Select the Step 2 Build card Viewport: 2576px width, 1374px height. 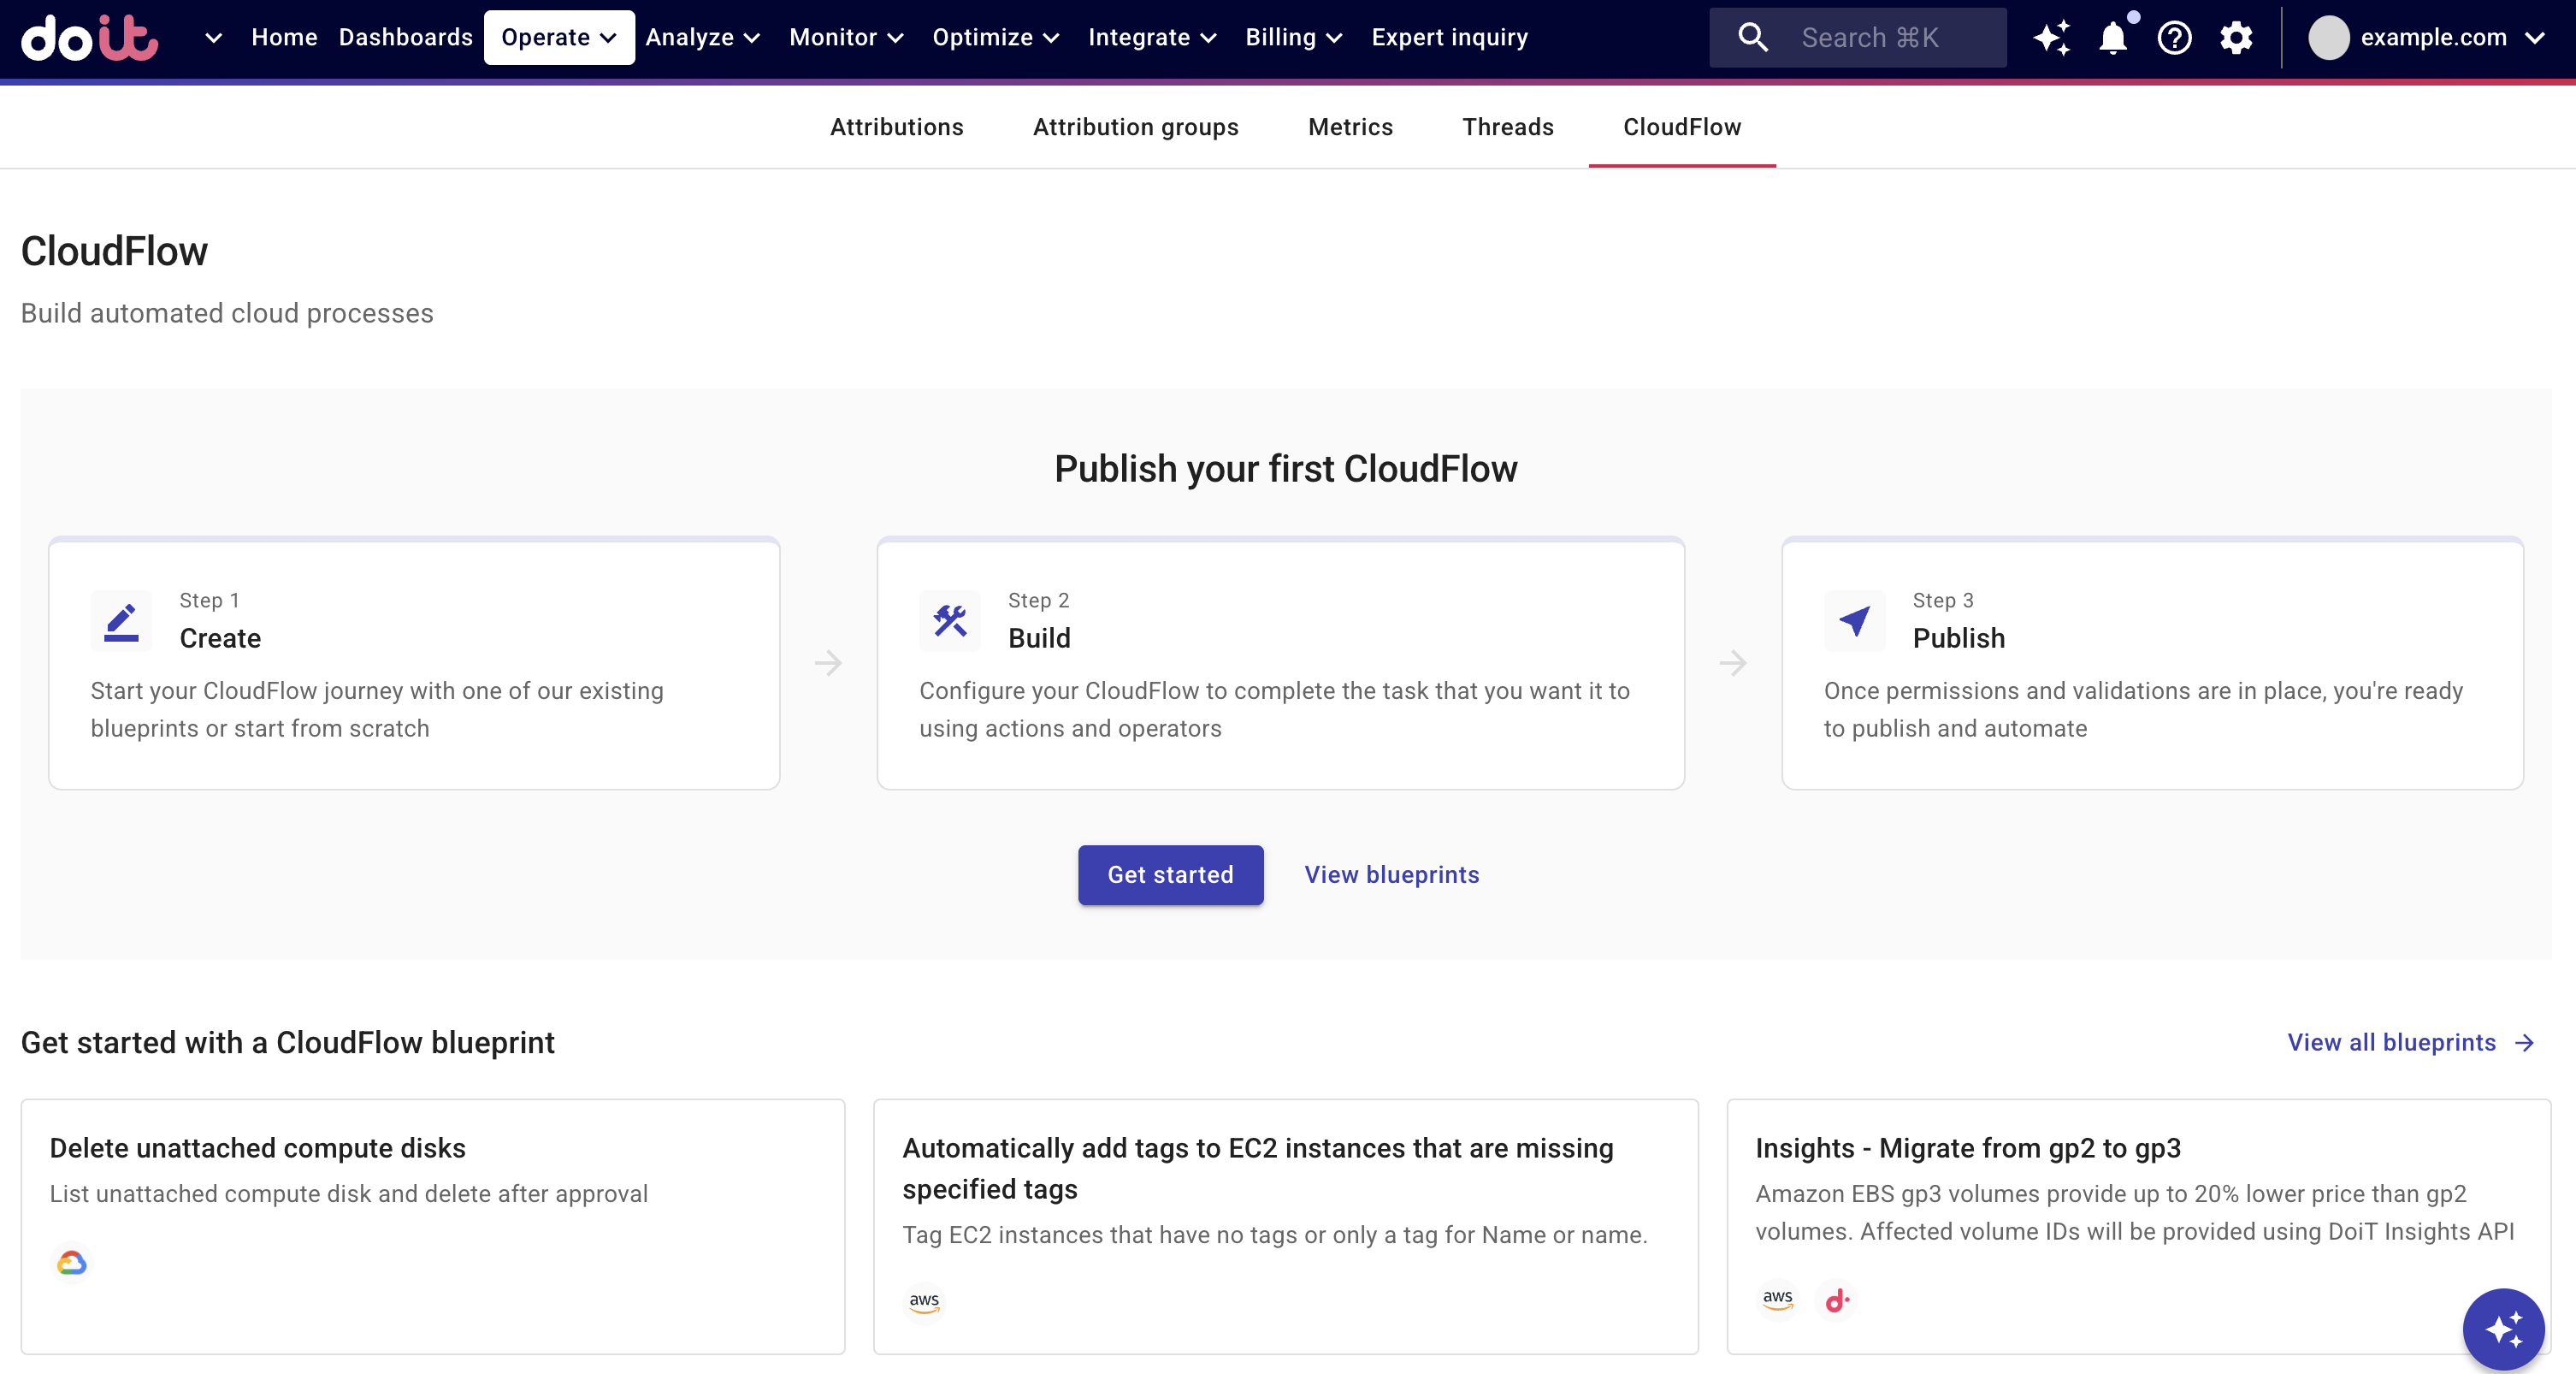coord(1281,664)
